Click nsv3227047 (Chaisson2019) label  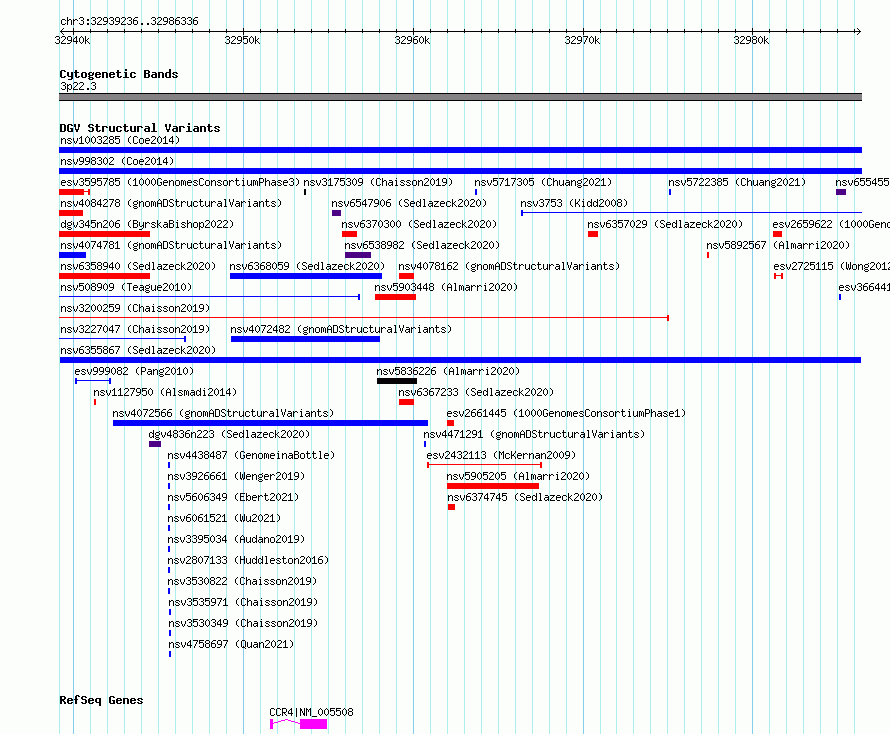tap(135, 329)
